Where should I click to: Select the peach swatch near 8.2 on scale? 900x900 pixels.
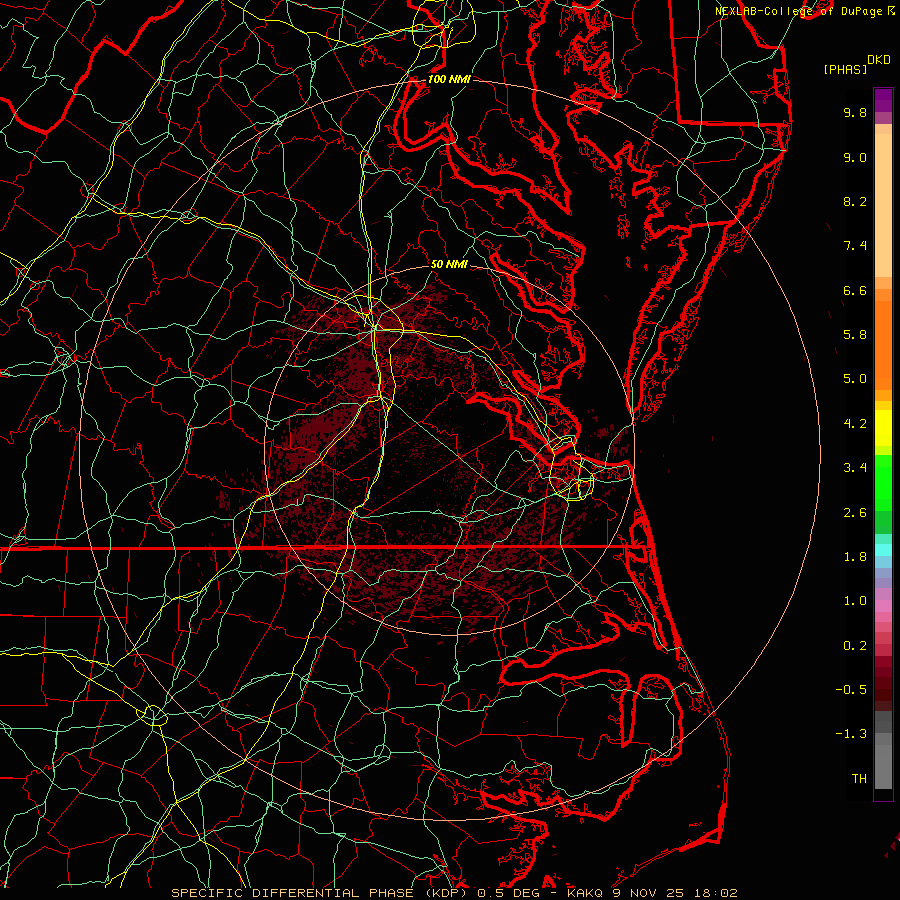[882, 202]
